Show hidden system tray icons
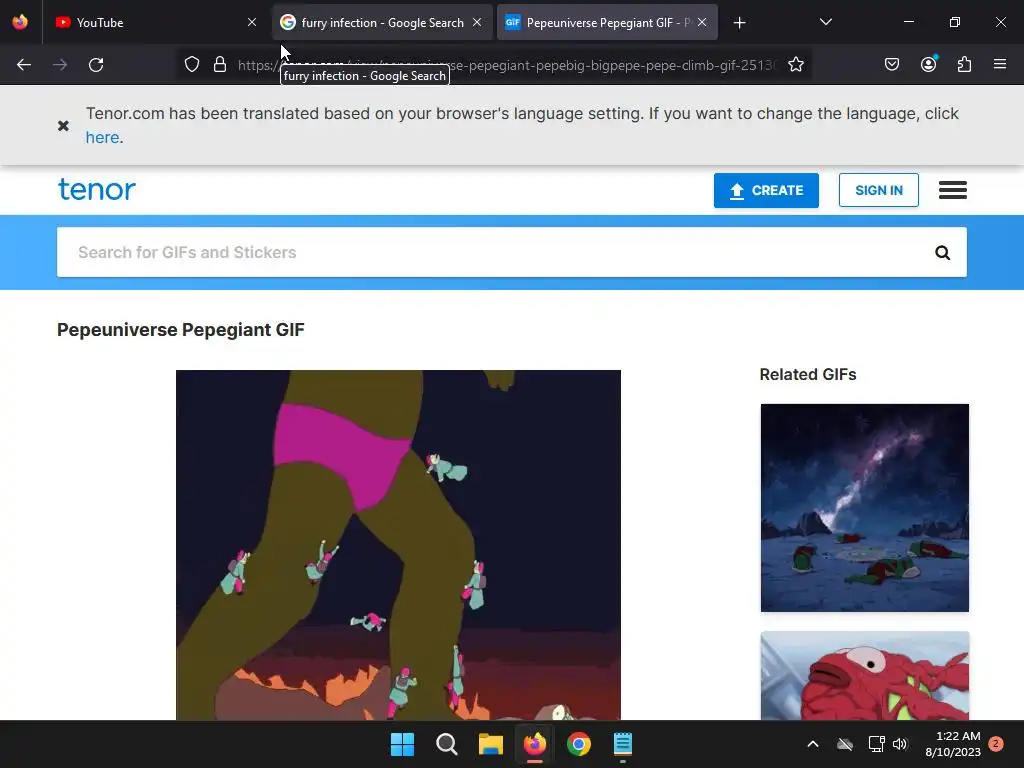 (x=813, y=744)
